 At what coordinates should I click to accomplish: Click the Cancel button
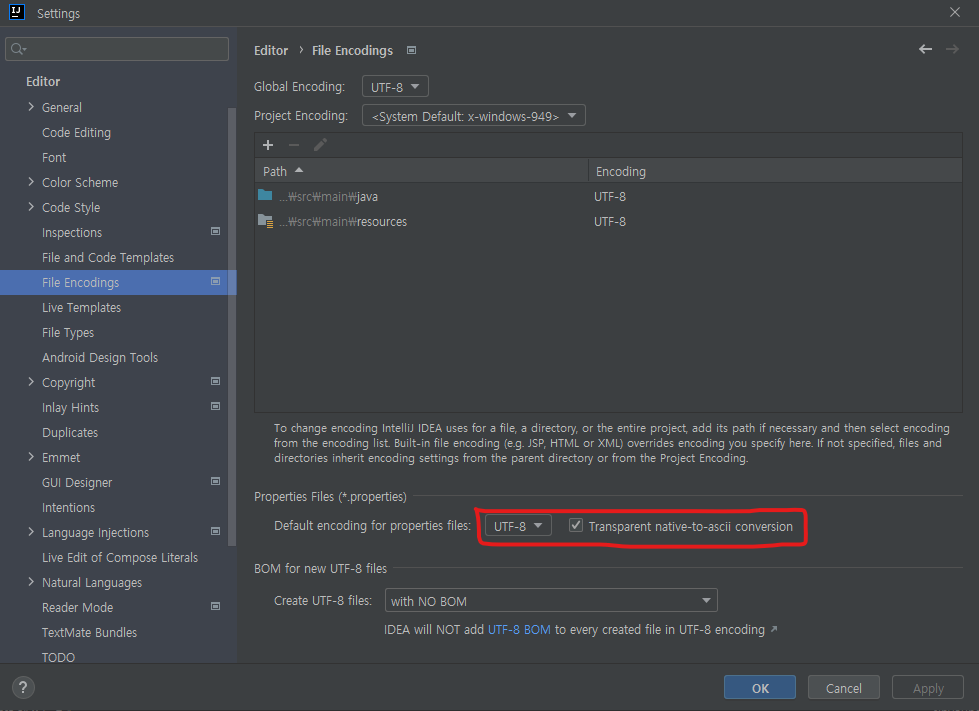pyautogui.click(x=844, y=688)
